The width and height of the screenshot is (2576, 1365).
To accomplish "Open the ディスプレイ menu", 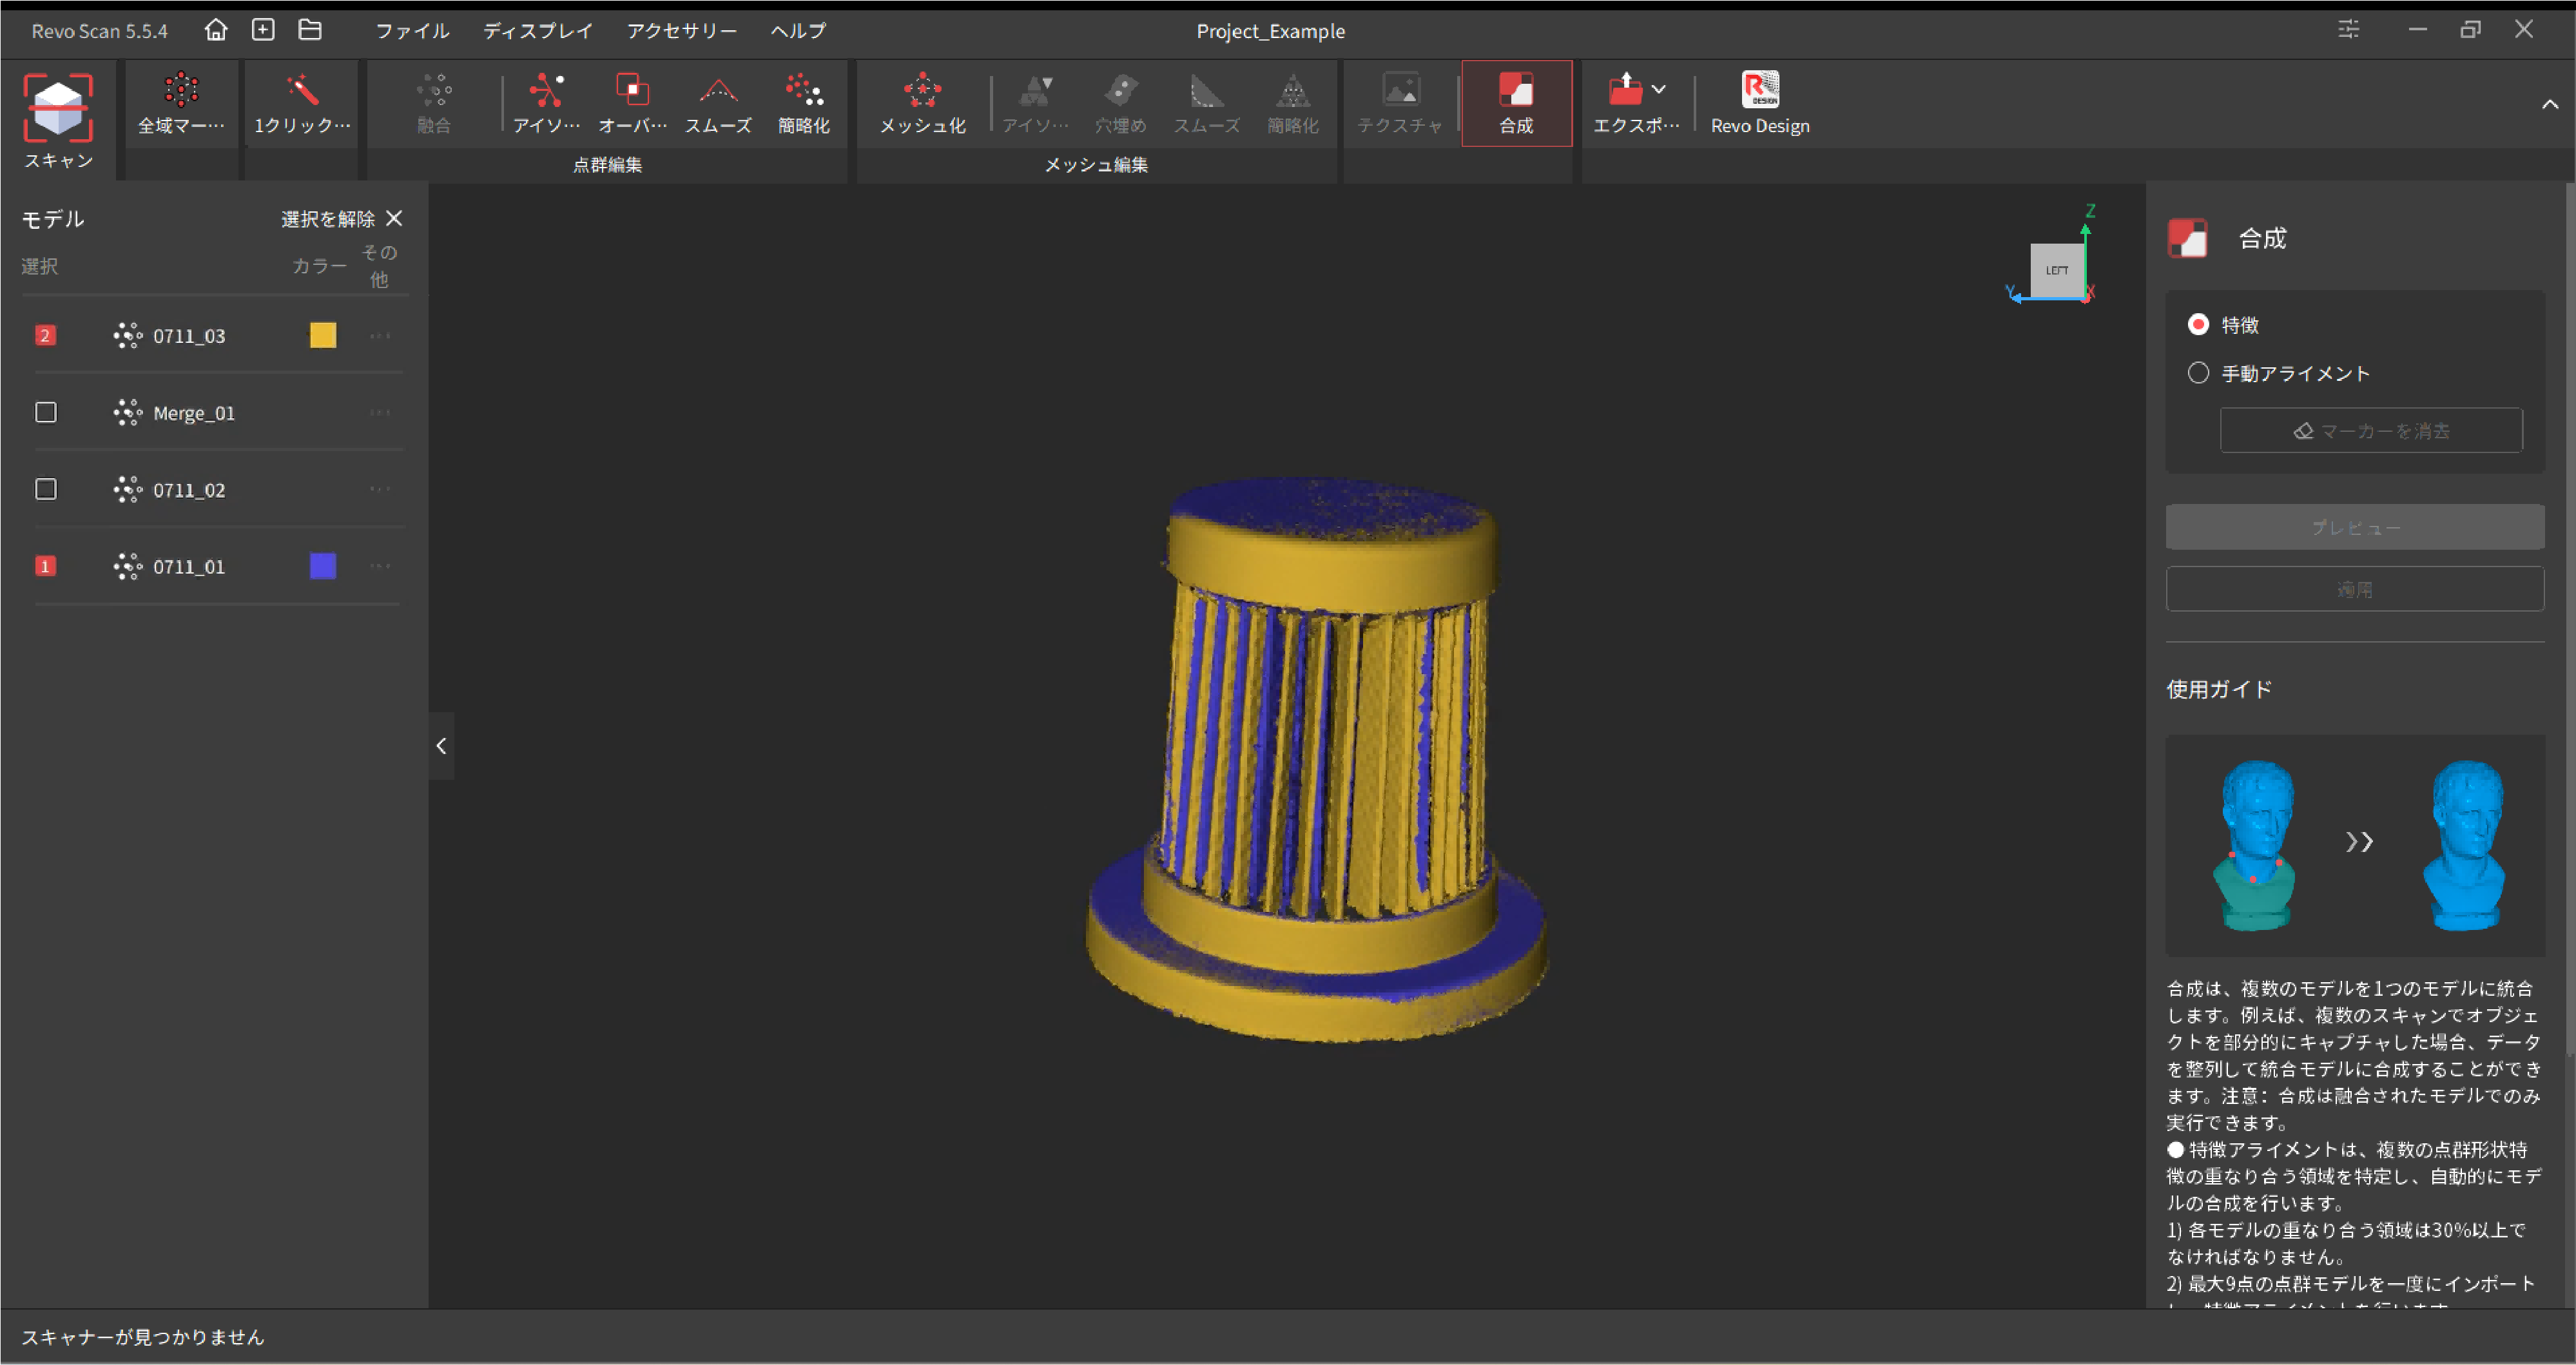I will 538,31.
